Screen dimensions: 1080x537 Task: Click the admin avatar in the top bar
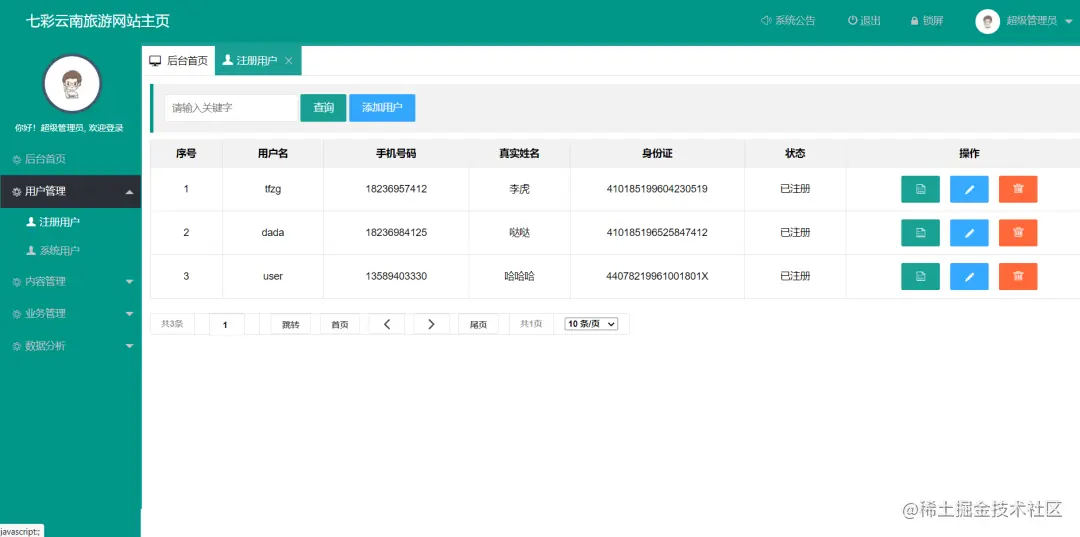[x=987, y=21]
